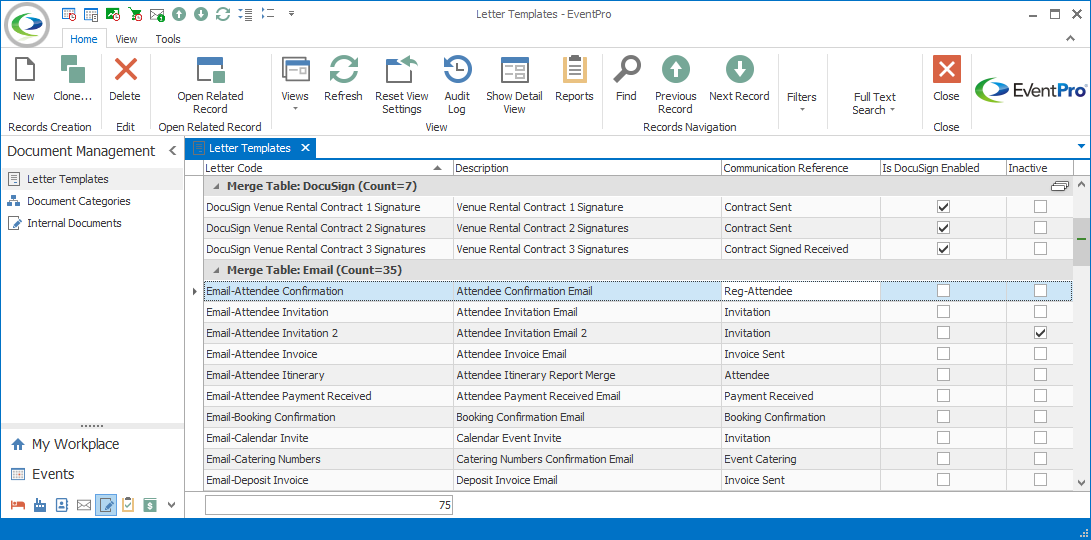
Task: Go to Next Record
Action: pos(739,79)
